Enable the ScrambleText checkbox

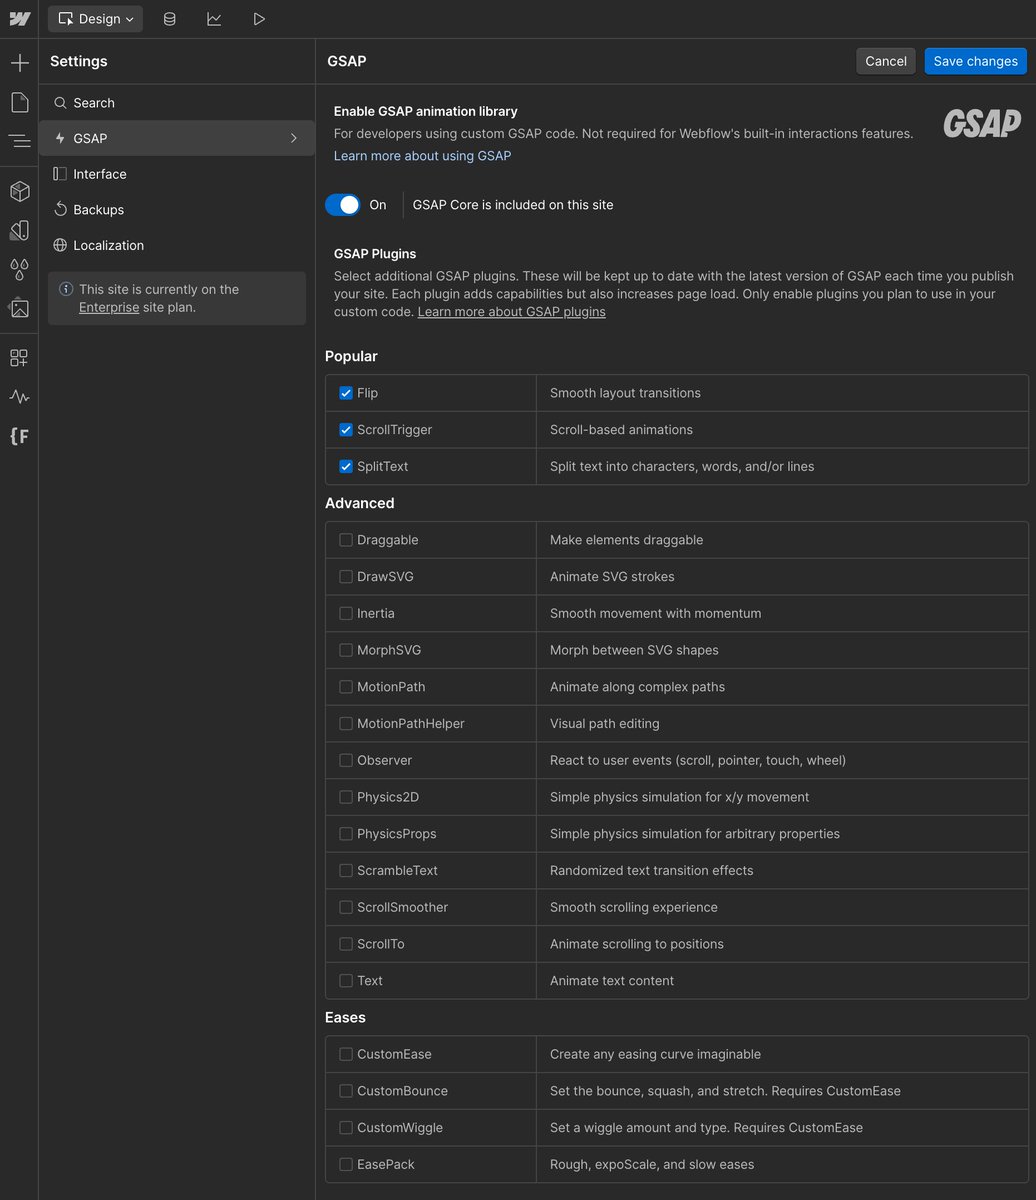(346, 870)
